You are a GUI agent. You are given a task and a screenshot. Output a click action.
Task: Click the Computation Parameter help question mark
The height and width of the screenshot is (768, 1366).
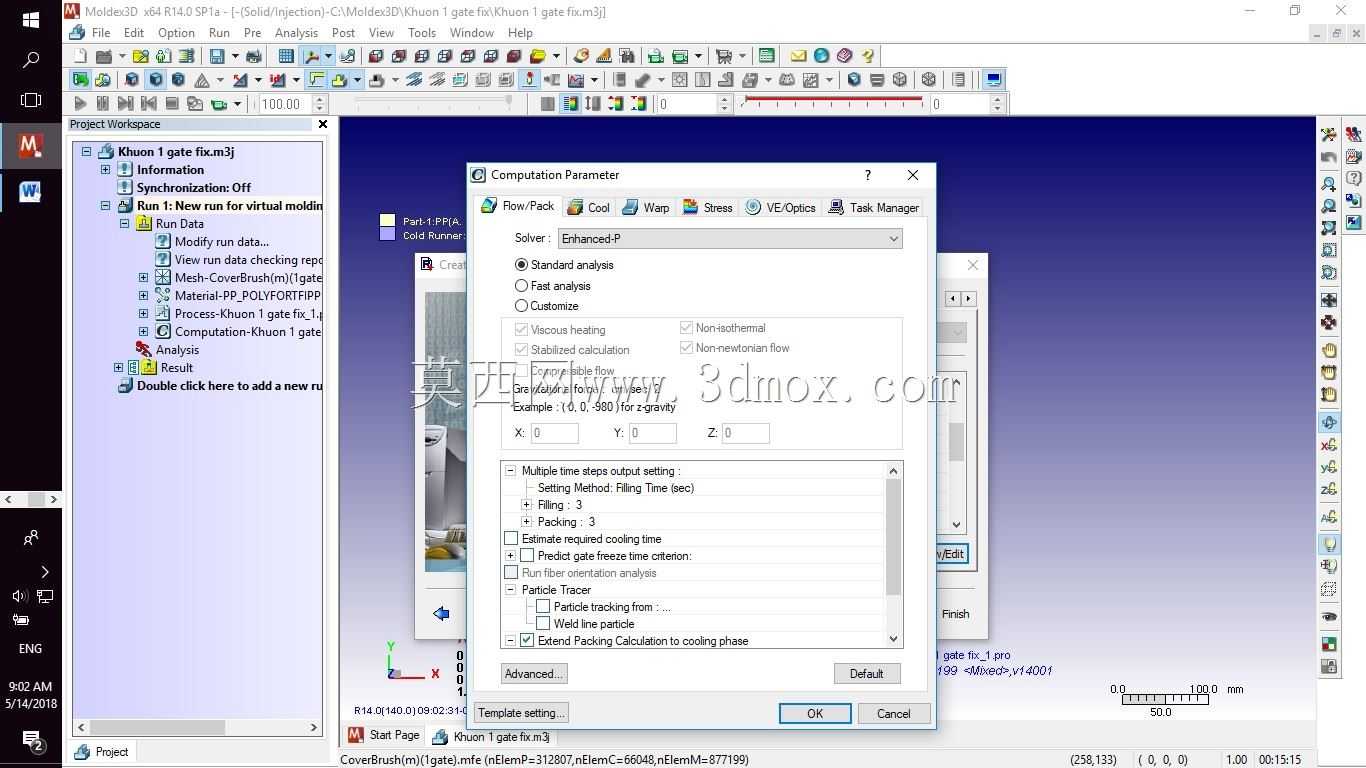click(867, 175)
